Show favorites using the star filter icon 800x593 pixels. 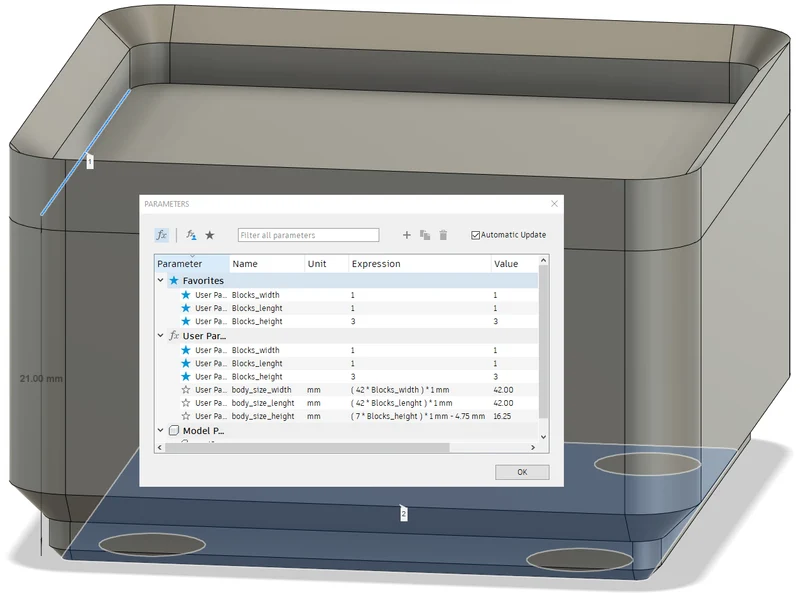(x=210, y=235)
